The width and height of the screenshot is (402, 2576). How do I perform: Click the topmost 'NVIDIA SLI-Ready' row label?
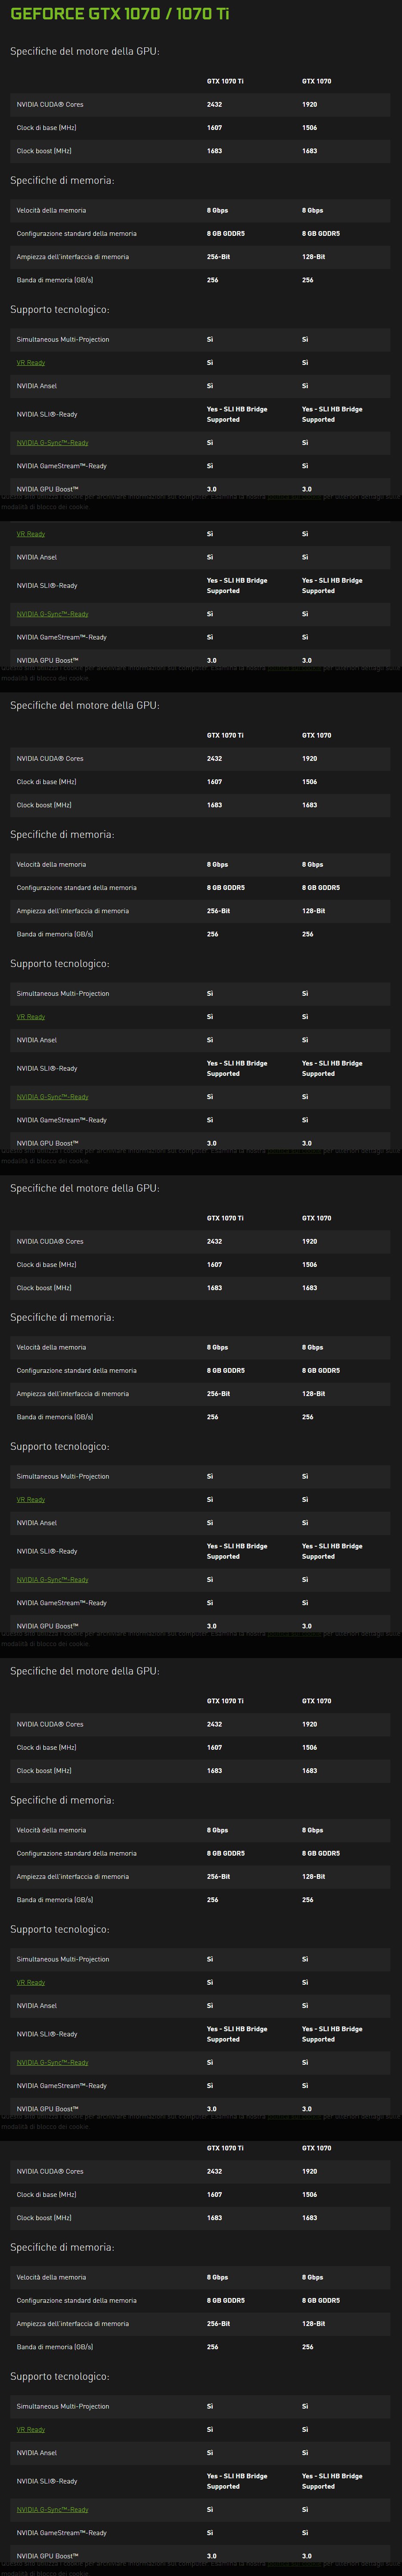click(47, 414)
